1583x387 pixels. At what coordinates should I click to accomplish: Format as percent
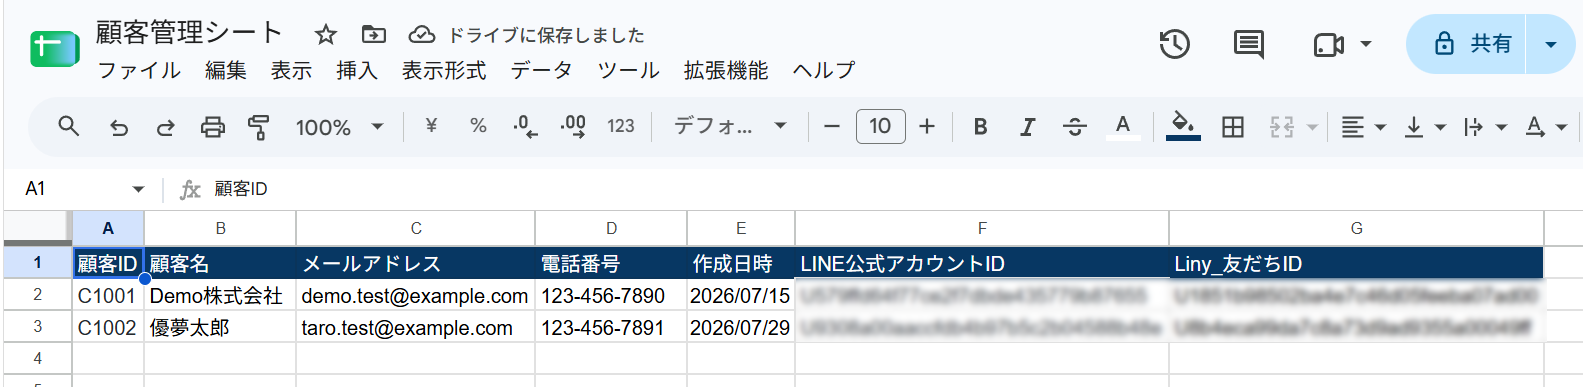coord(478,126)
